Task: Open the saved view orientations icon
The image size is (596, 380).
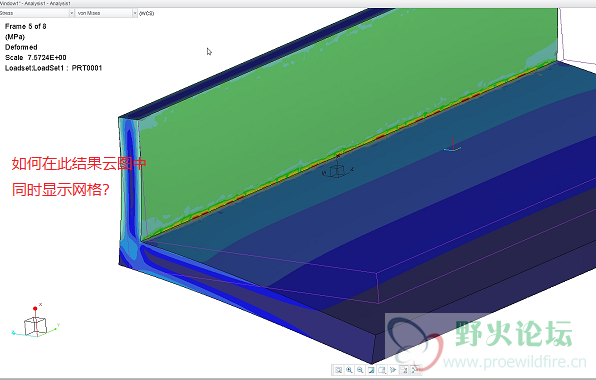Action: tap(382, 370)
